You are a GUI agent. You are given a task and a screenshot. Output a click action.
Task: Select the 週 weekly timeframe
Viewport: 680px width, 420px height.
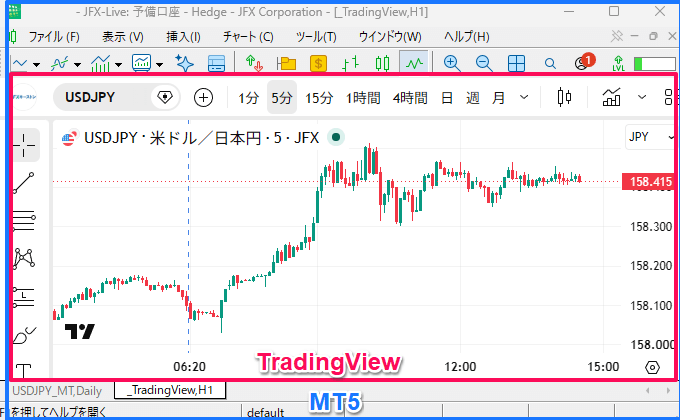[x=473, y=98]
